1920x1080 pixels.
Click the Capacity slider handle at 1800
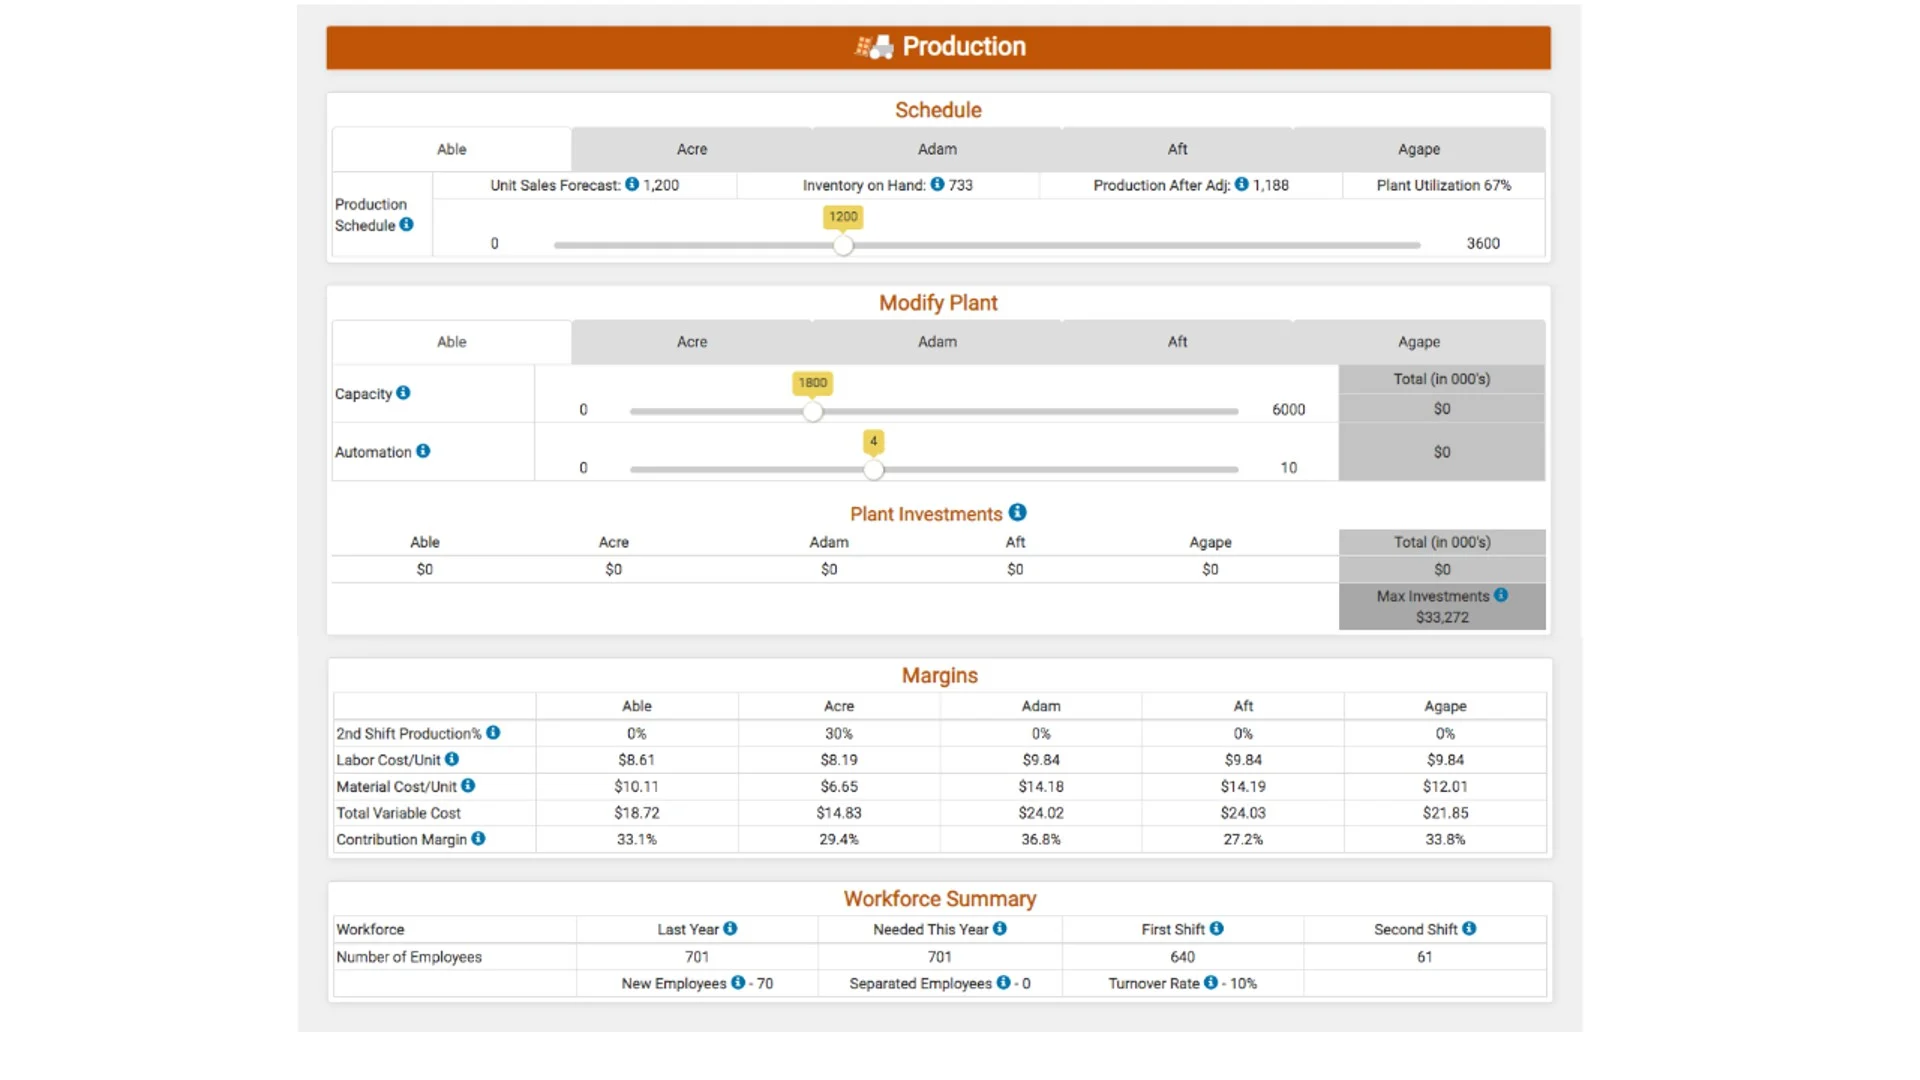pyautogui.click(x=812, y=411)
